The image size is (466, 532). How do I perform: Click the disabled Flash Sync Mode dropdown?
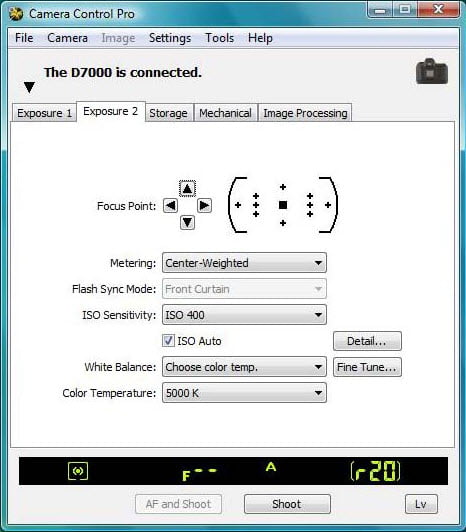pyautogui.click(x=244, y=289)
